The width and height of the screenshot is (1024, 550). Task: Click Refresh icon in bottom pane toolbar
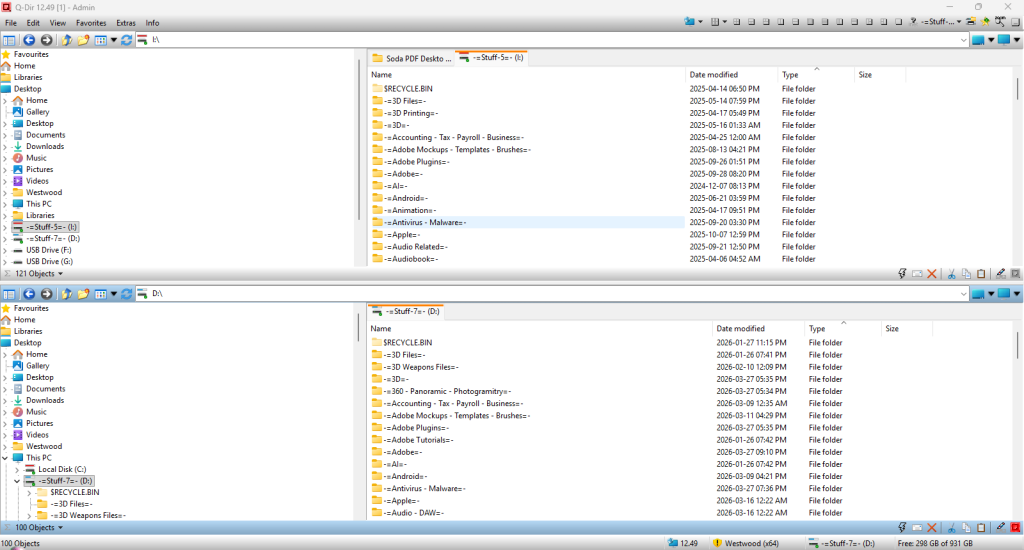(x=127, y=294)
